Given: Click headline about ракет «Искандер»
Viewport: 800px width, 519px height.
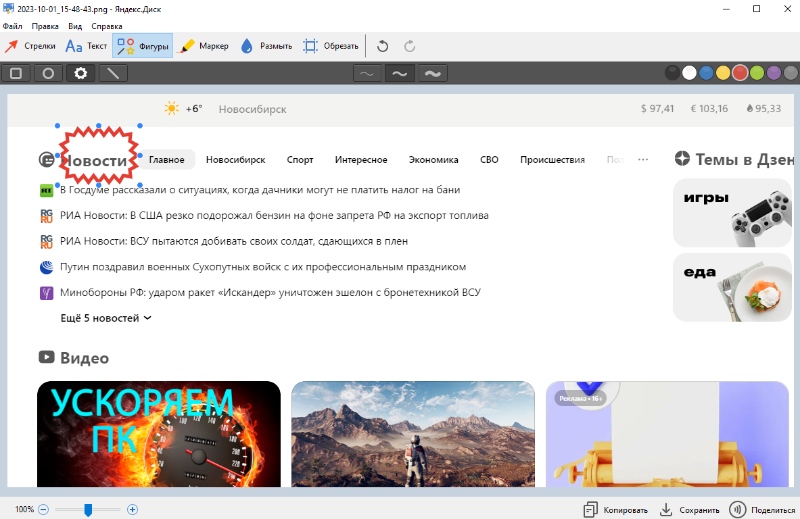Looking at the screenshot, I should [x=270, y=292].
